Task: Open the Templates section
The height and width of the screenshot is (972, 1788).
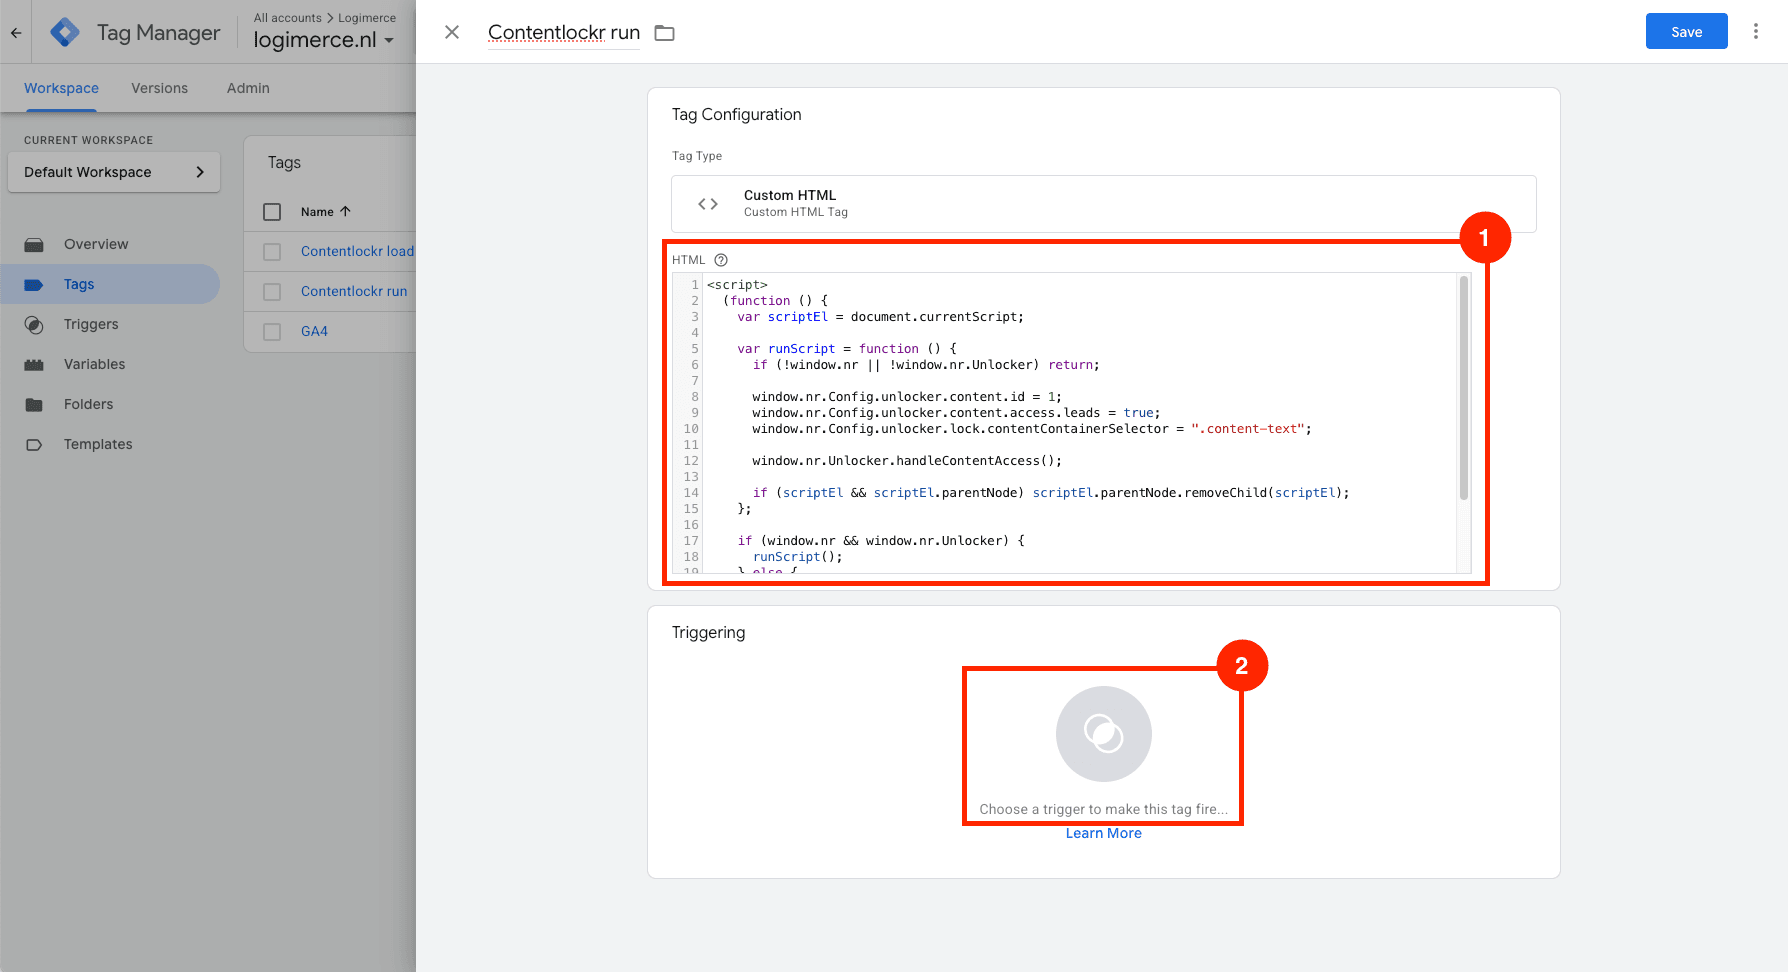Action: point(34,444)
